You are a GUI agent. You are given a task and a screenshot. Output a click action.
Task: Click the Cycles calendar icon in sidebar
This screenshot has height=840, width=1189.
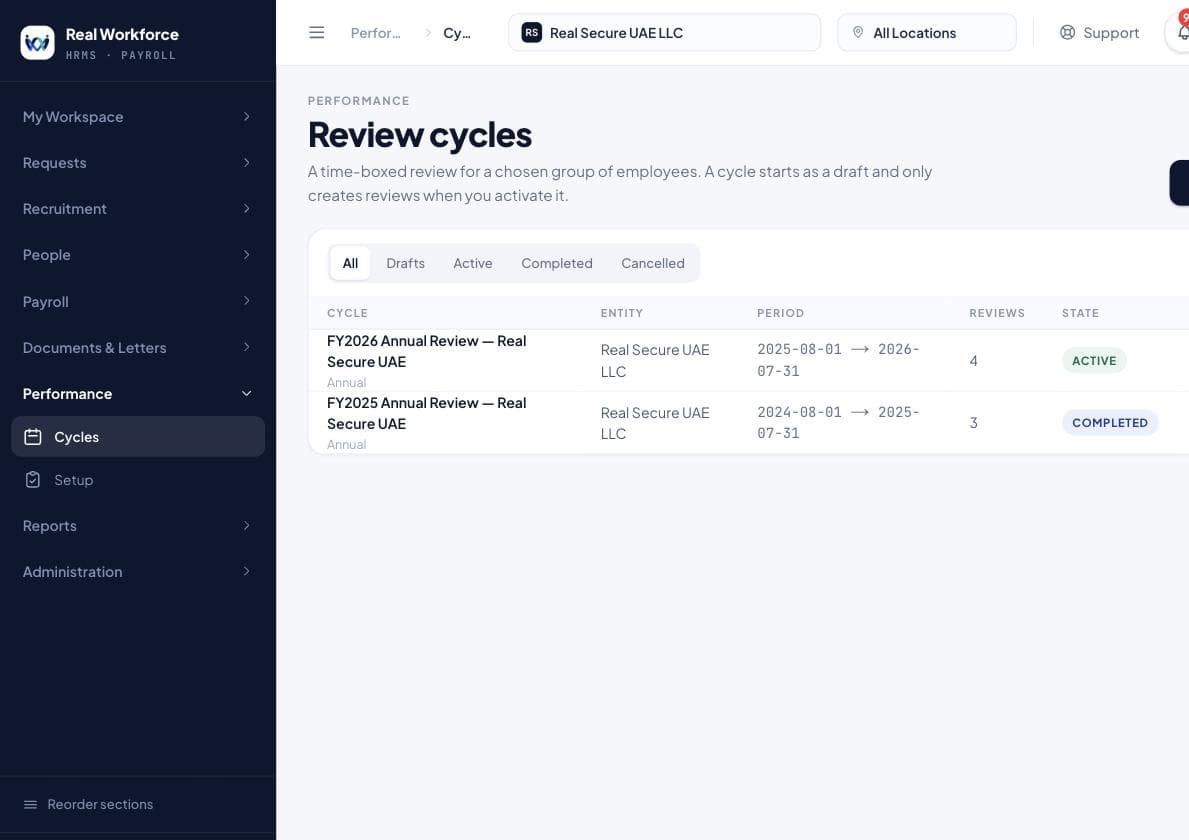click(x=33, y=437)
